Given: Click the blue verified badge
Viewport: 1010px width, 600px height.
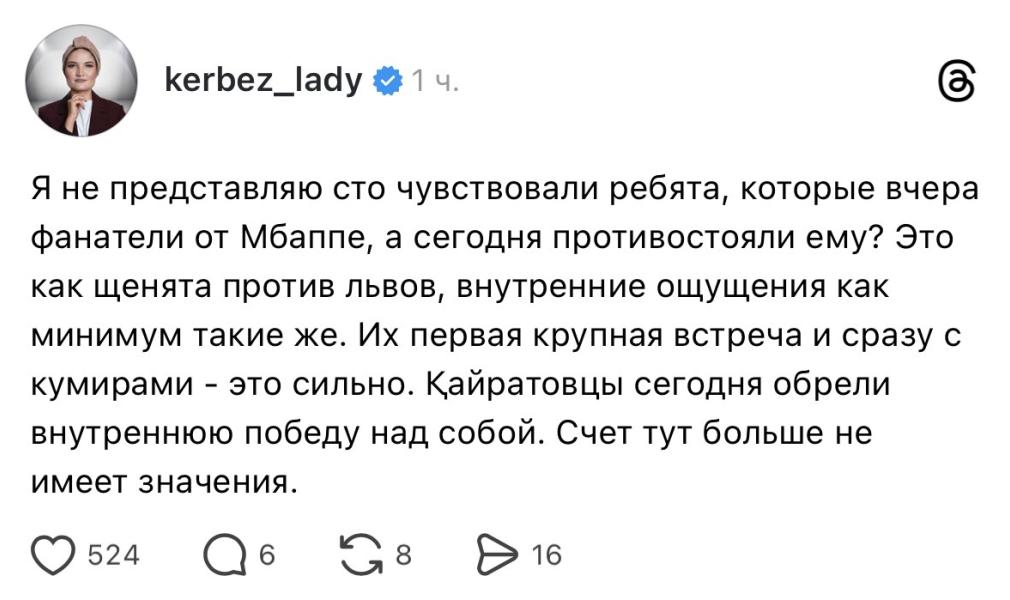Looking at the screenshot, I should [386, 81].
